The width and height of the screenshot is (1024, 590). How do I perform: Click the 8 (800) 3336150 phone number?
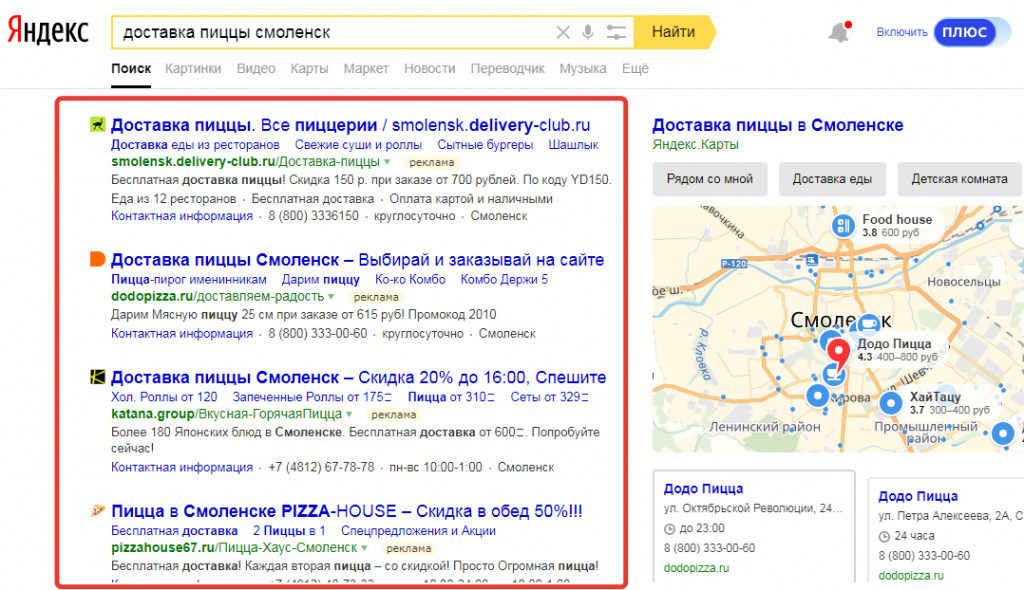[x=313, y=216]
